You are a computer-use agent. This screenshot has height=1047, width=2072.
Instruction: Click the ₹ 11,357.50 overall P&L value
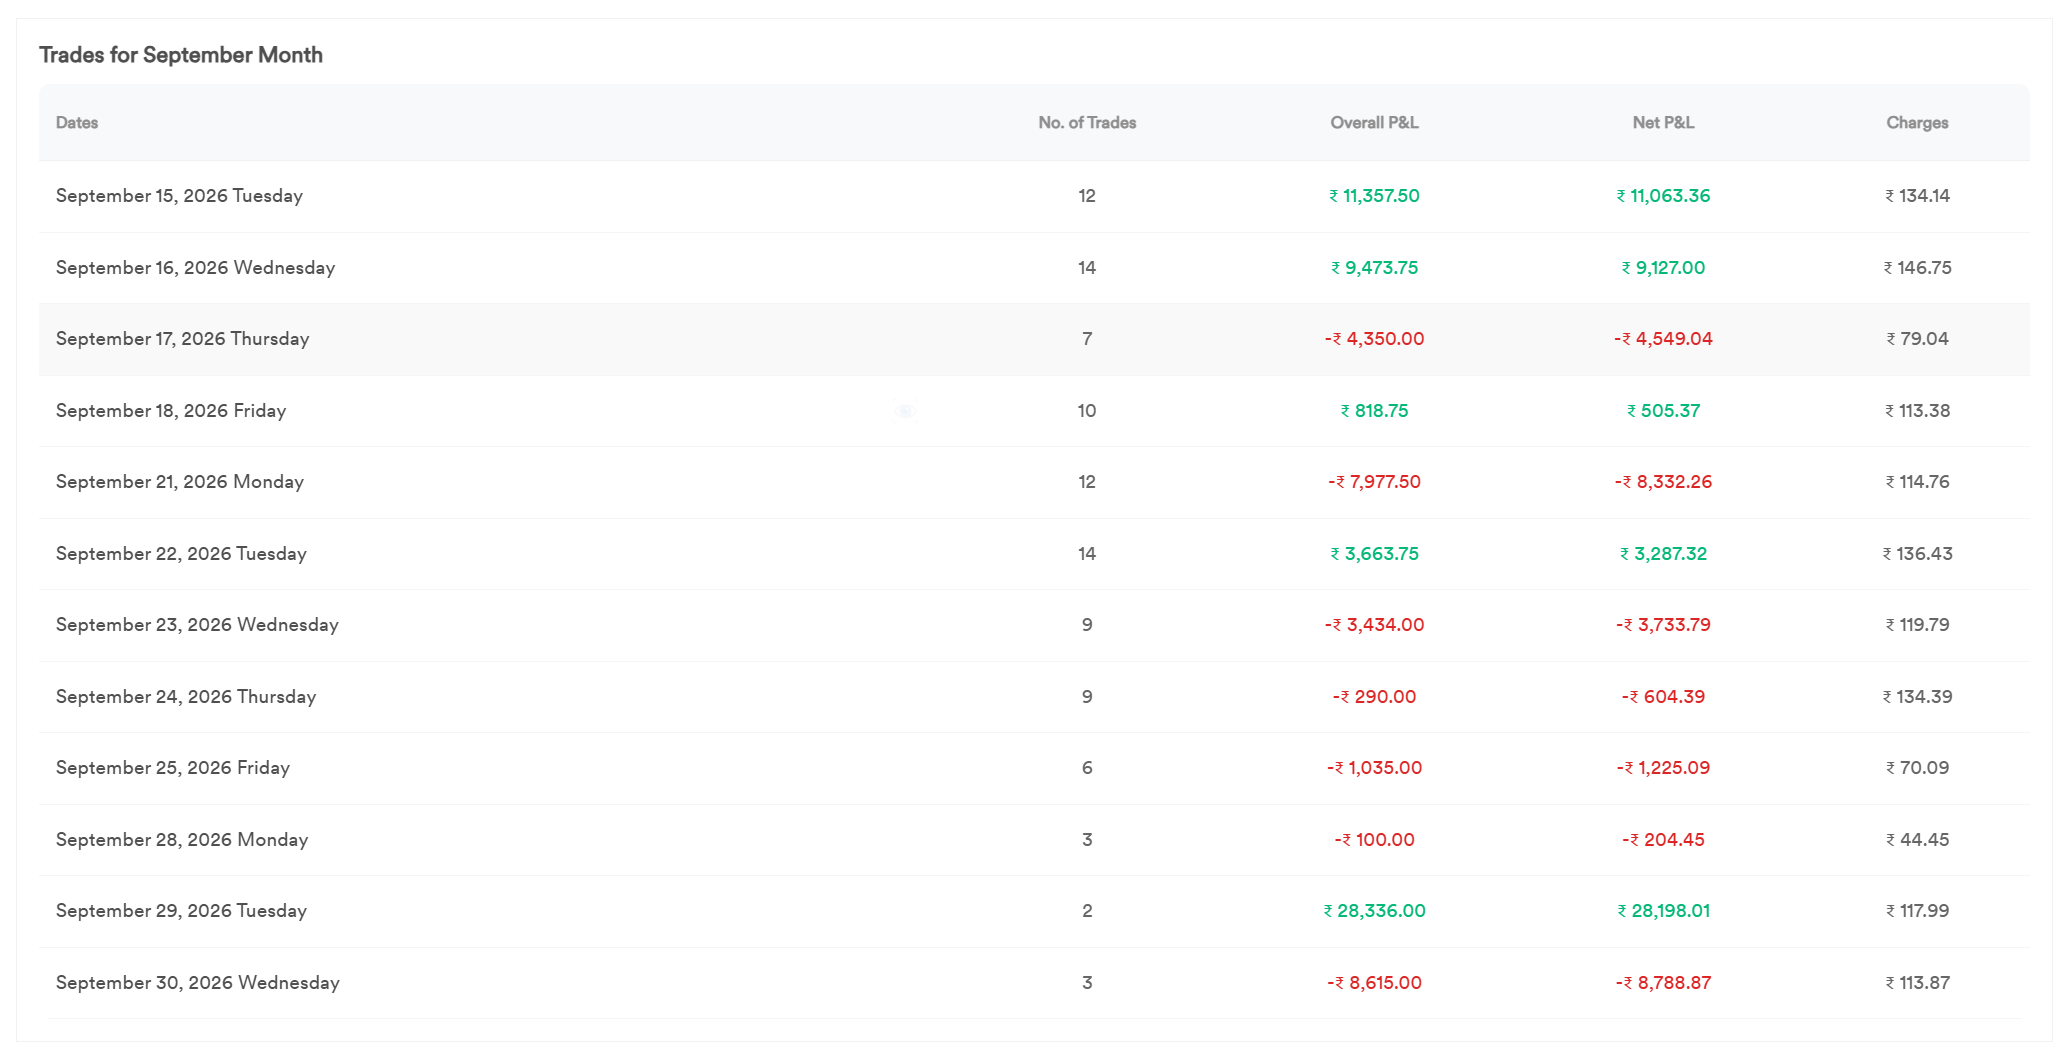pos(1374,196)
